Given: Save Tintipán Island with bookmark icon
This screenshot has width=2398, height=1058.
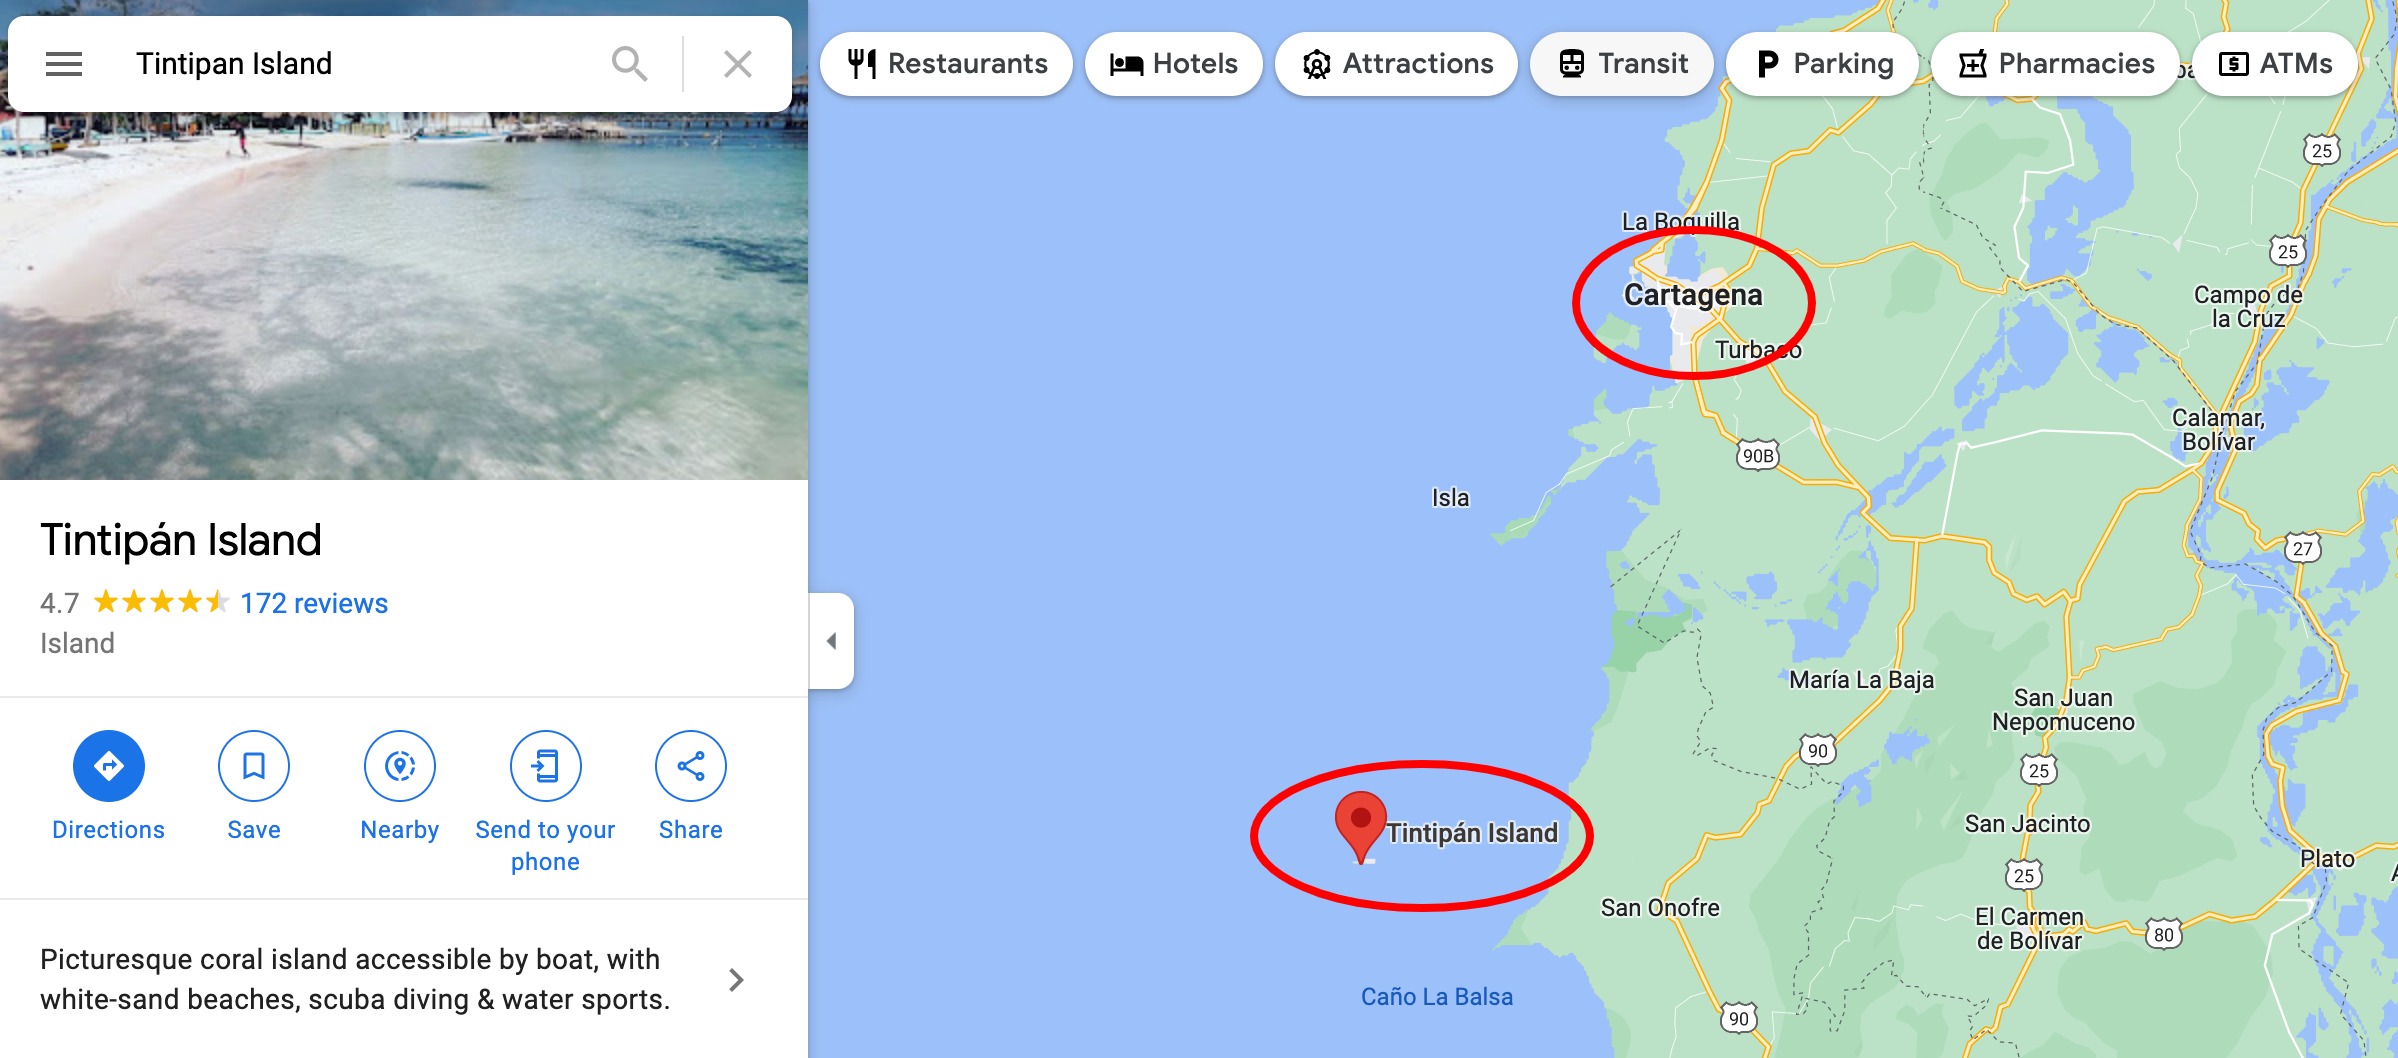Looking at the screenshot, I should pos(254,766).
